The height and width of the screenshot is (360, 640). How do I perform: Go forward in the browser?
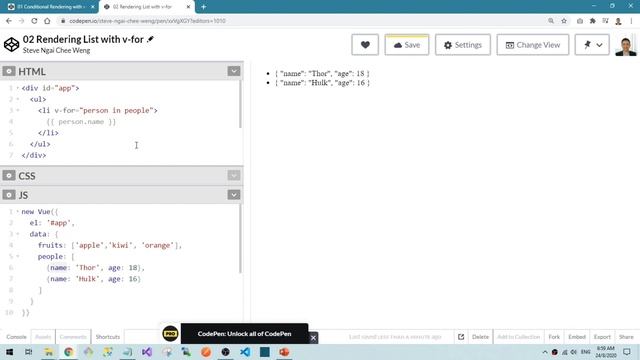[x=22, y=21]
